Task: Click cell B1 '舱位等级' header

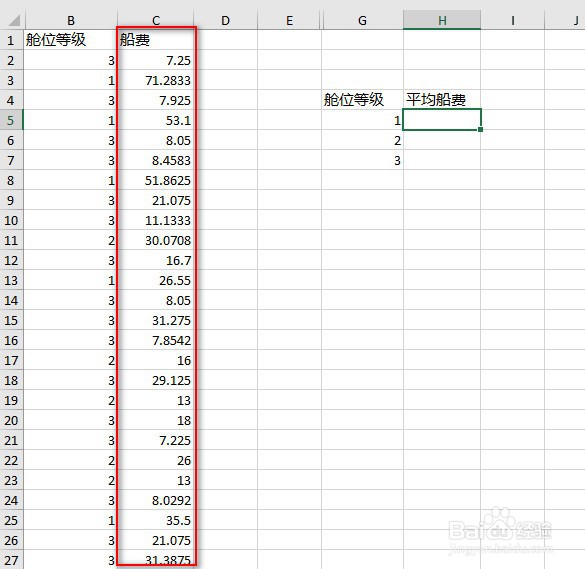Action: [71, 40]
